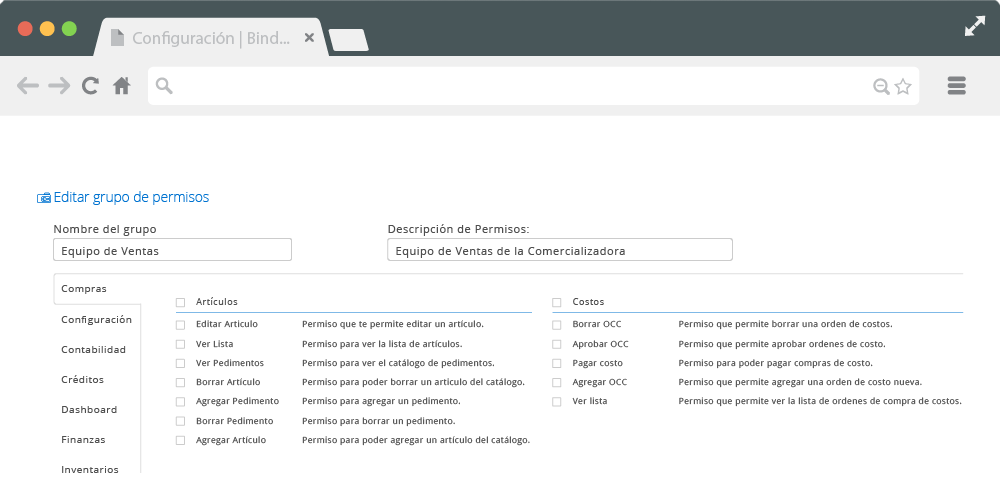Enable the Ver lista costs checkbox
This screenshot has width=1000, height=500.
pos(557,402)
